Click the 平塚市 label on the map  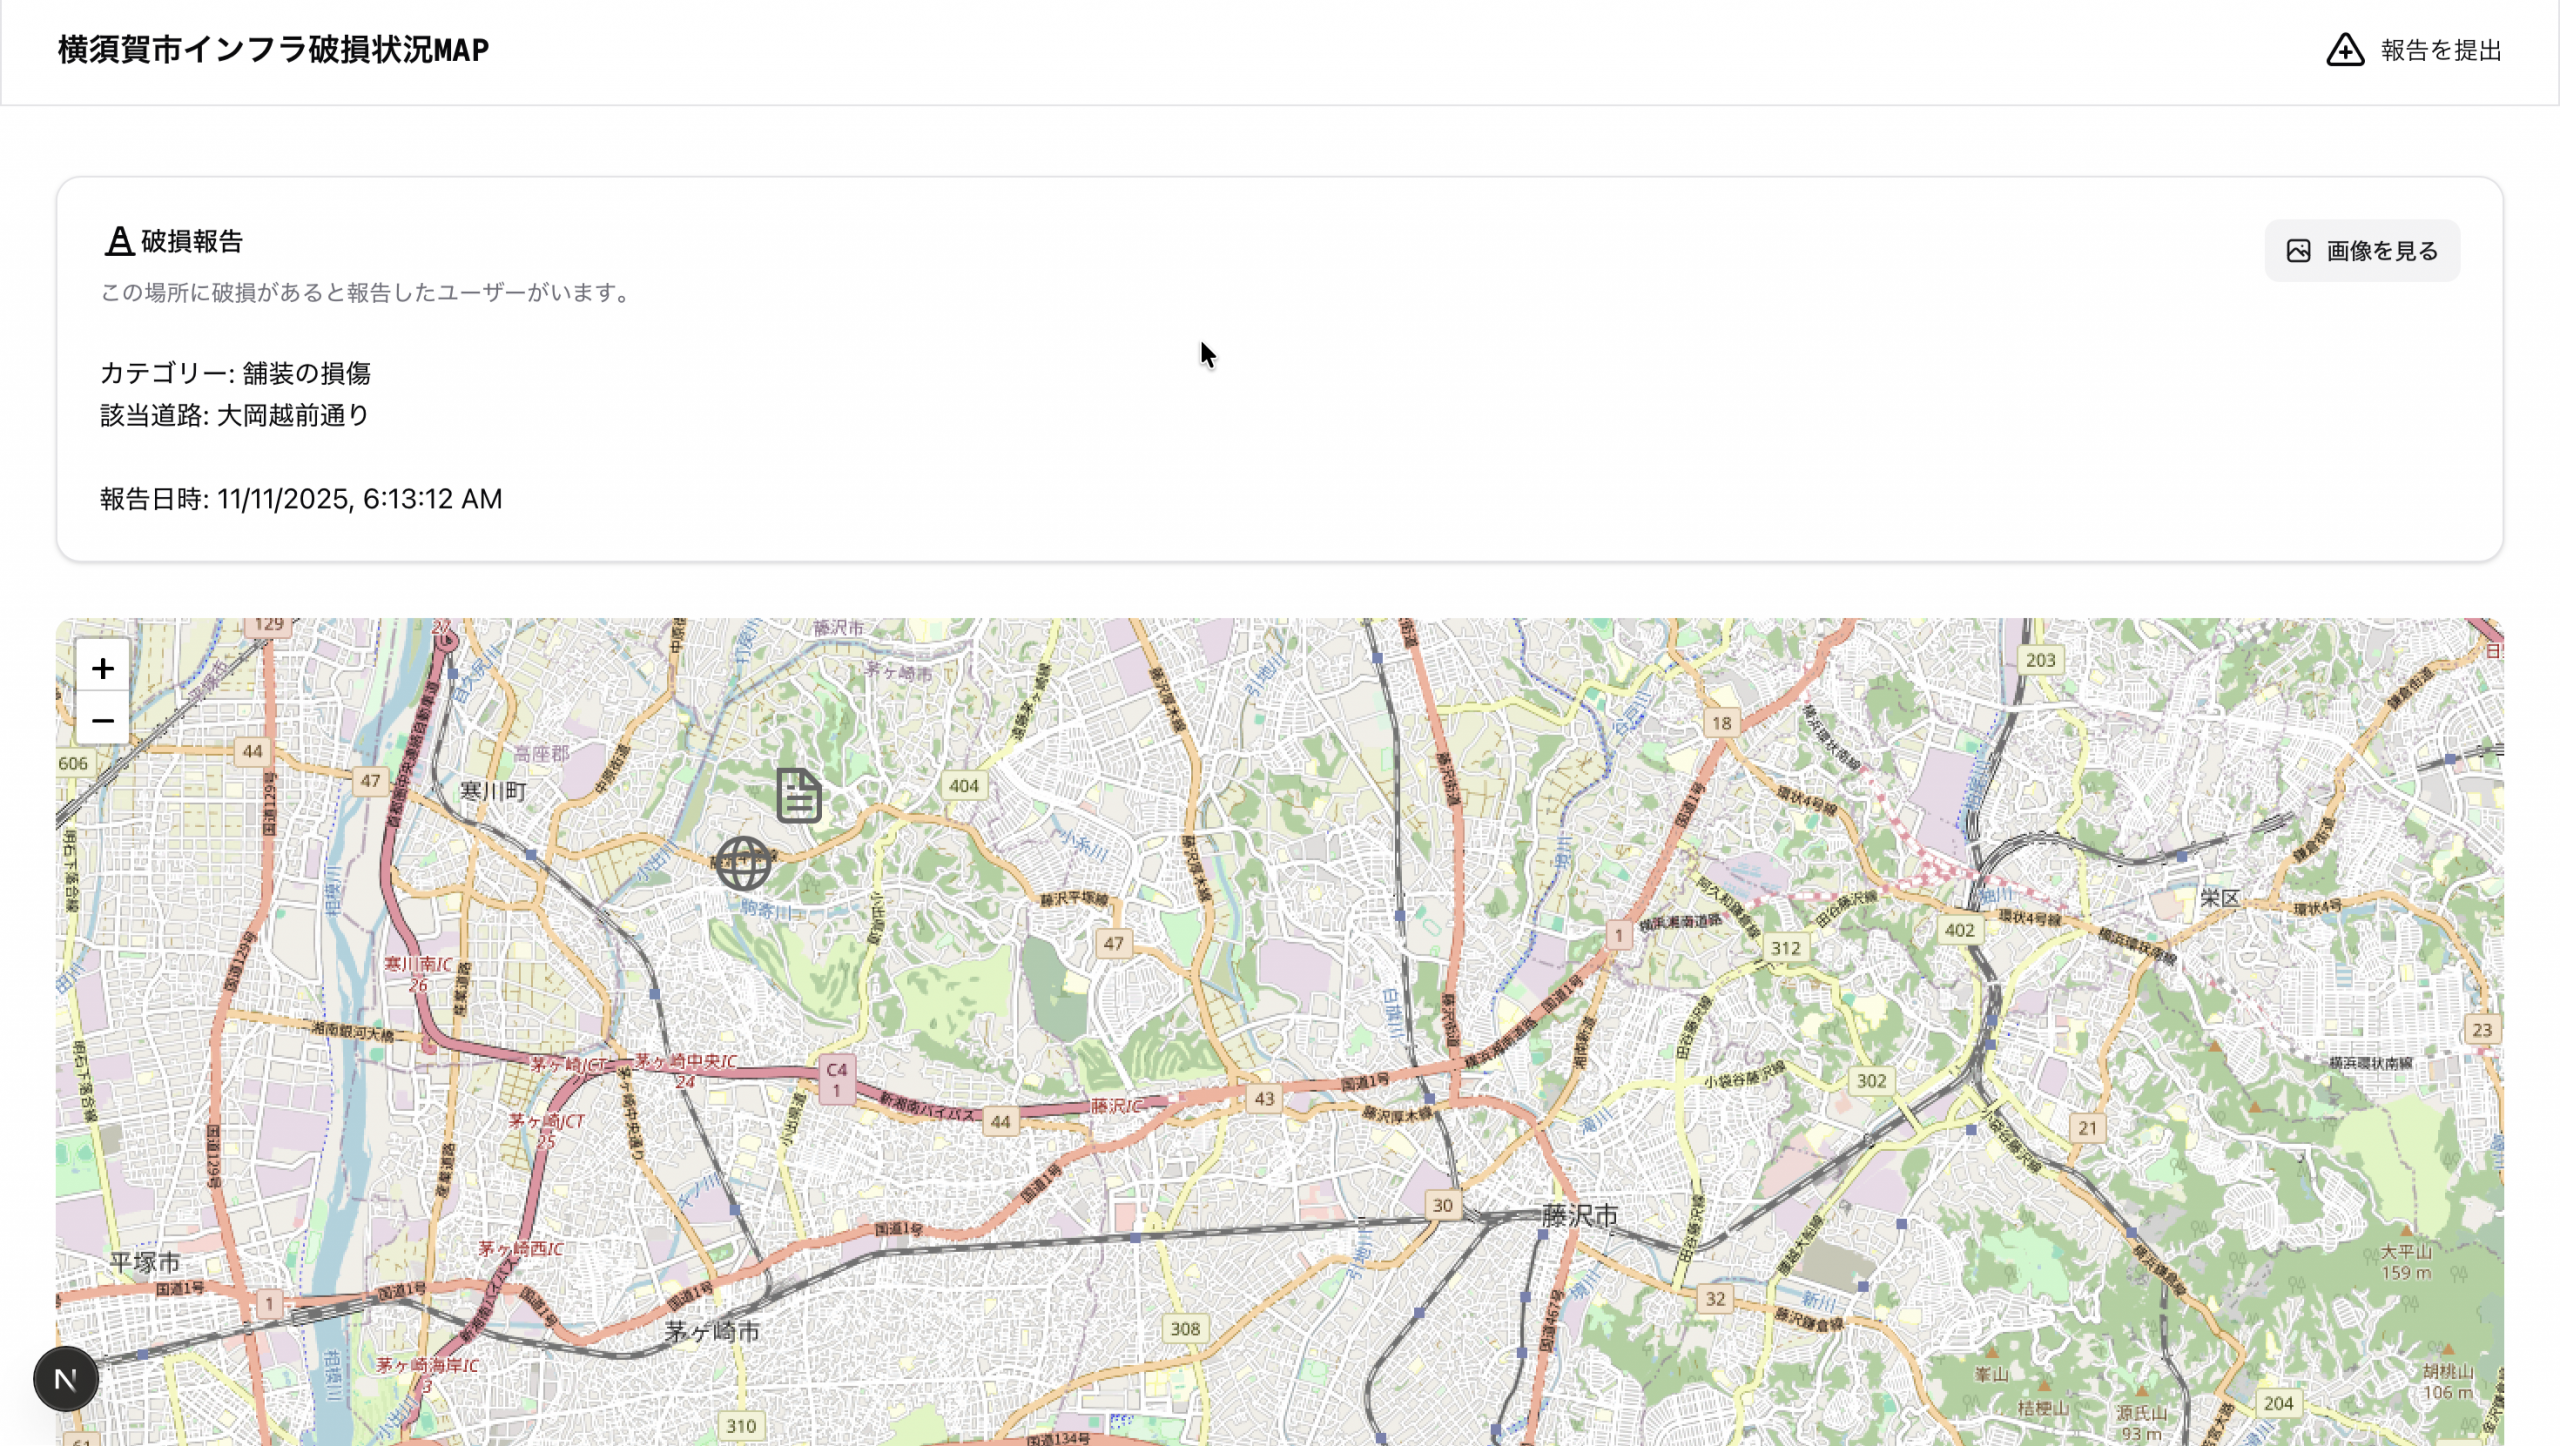[145, 1262]
